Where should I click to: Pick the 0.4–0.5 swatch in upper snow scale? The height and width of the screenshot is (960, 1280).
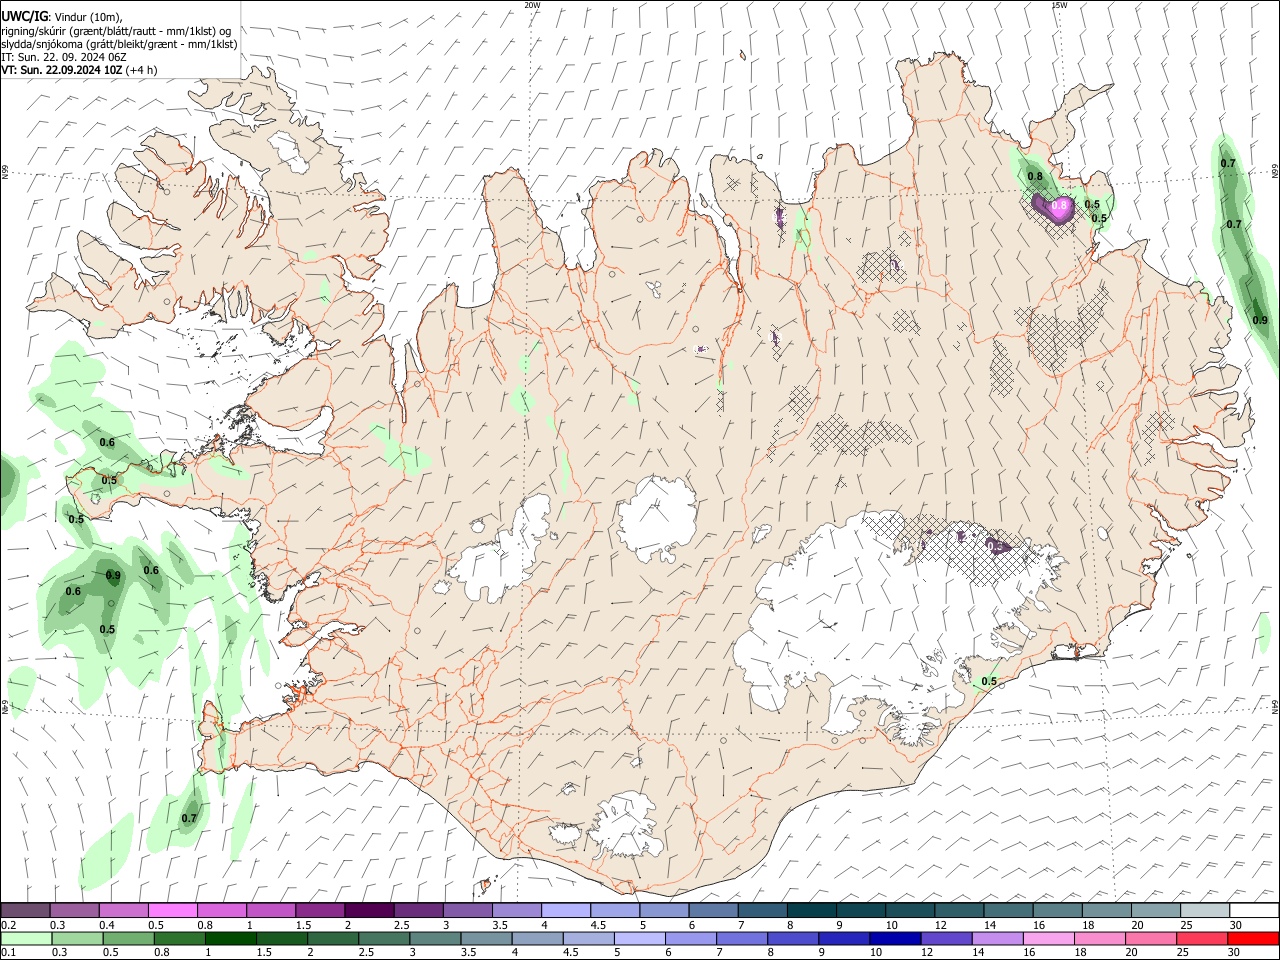(123, 911)
